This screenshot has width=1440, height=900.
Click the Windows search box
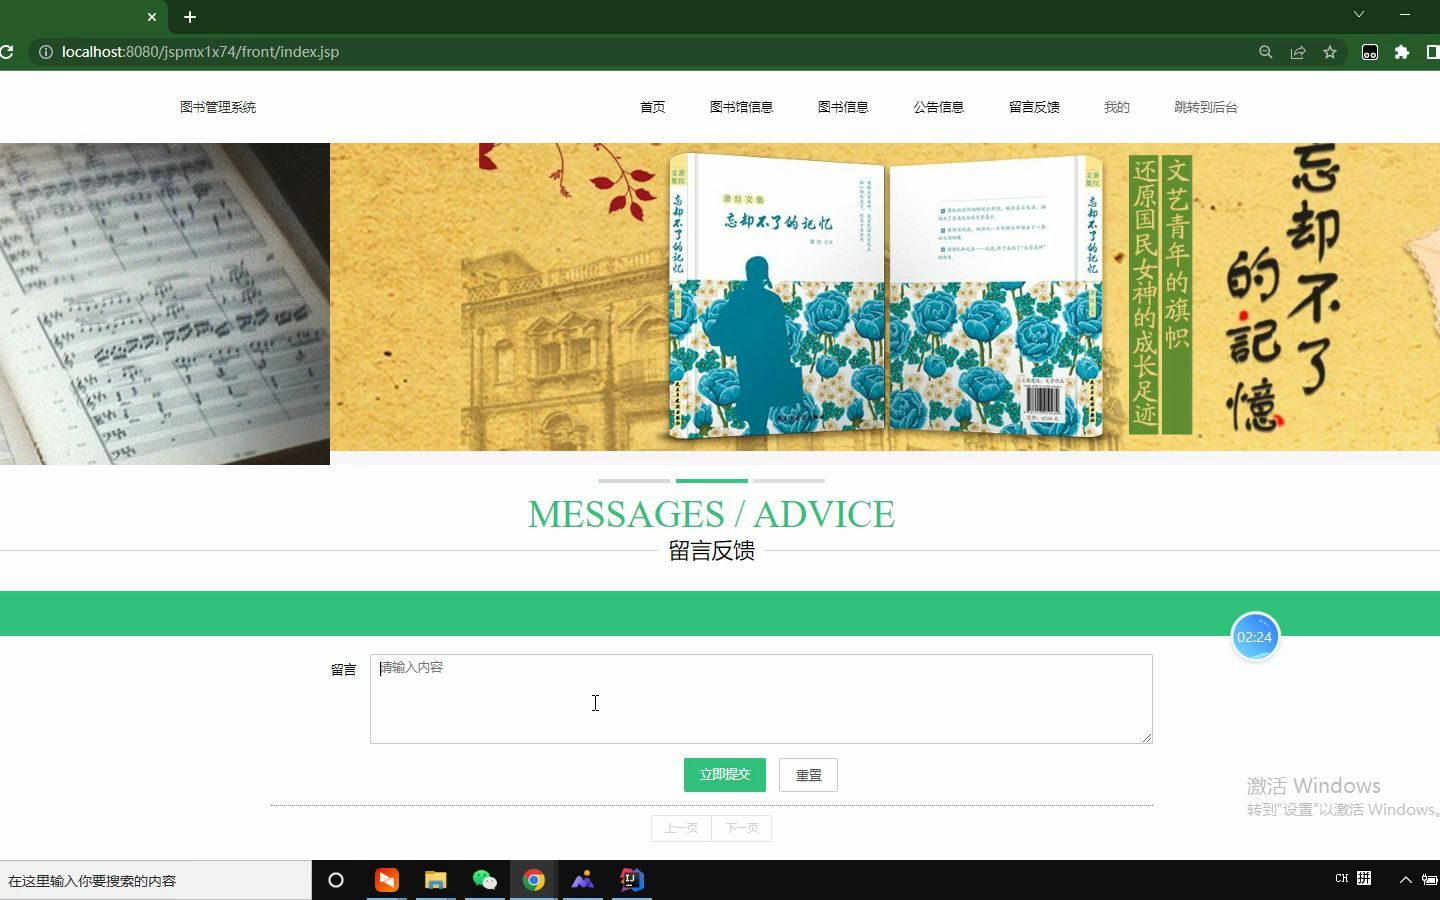click(x=155, y=880)
